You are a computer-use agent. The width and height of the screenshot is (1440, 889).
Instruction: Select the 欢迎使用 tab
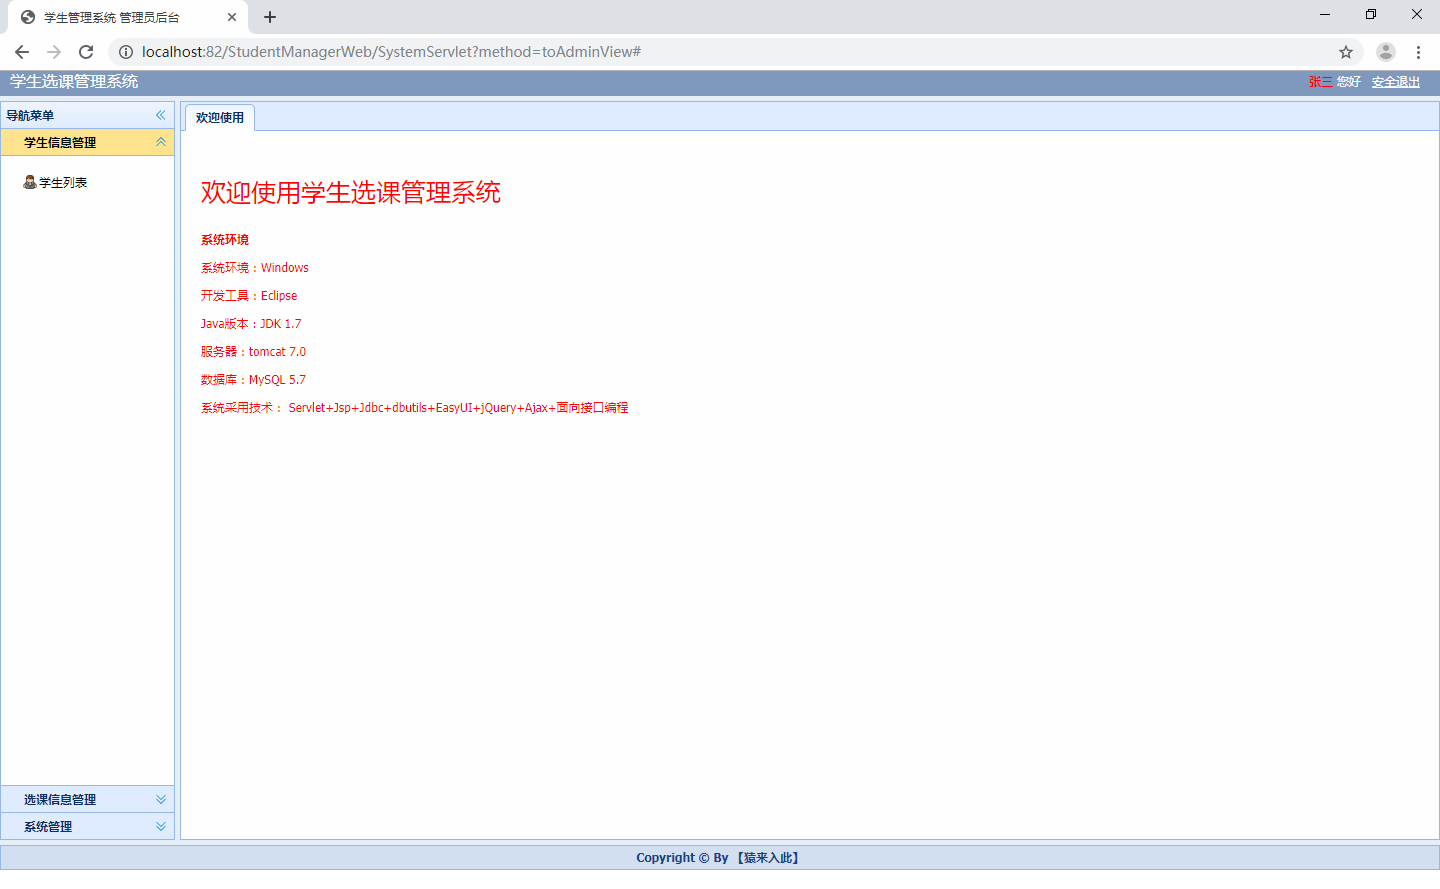tap(220, 117)
